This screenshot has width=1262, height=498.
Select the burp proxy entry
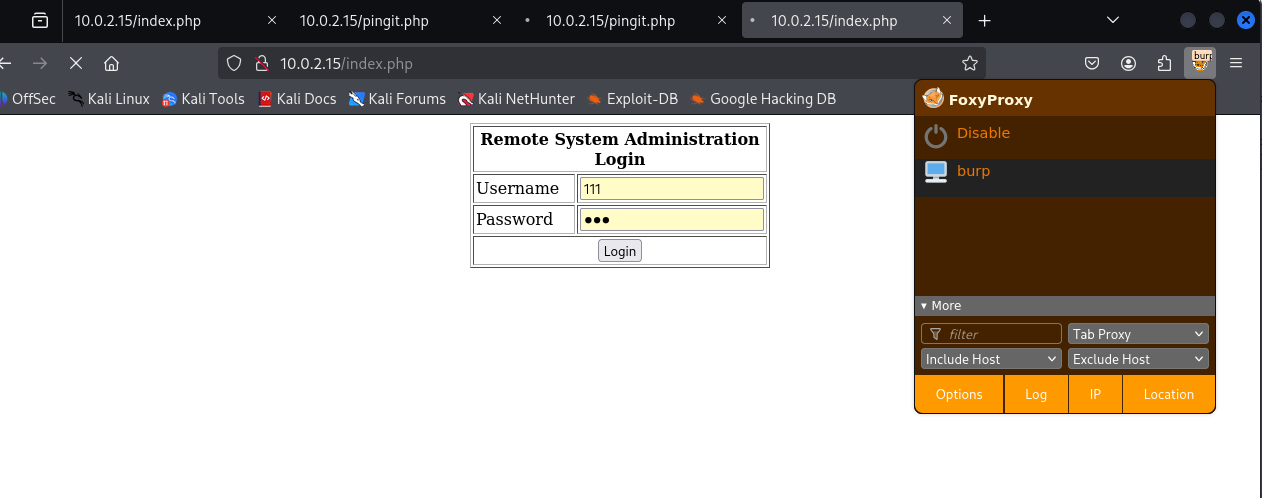click(x=973, y=172)
